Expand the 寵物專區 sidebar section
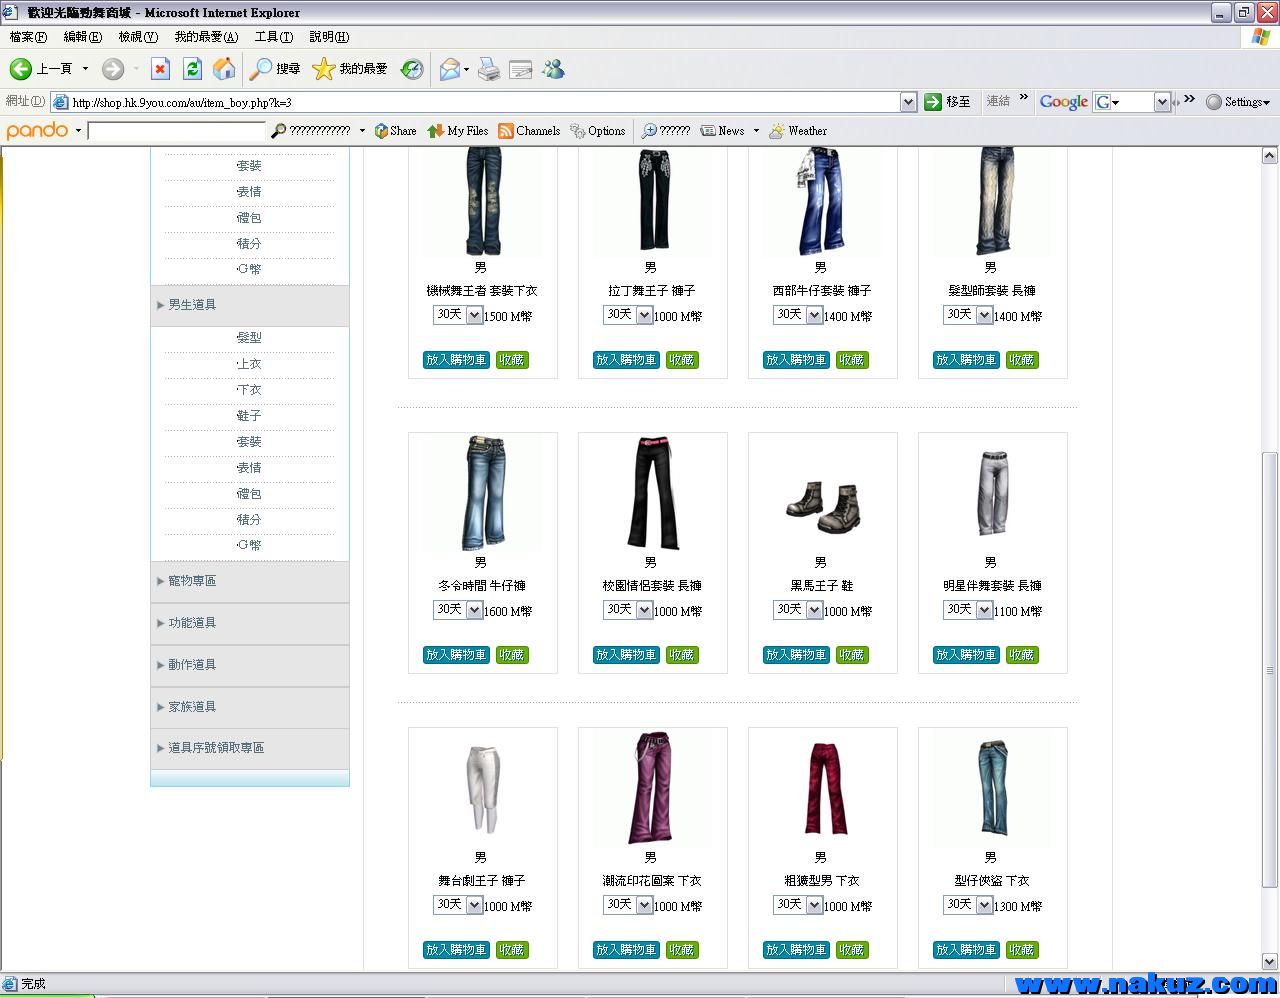Screen dimensions: 1280x998 click(191, 581)
